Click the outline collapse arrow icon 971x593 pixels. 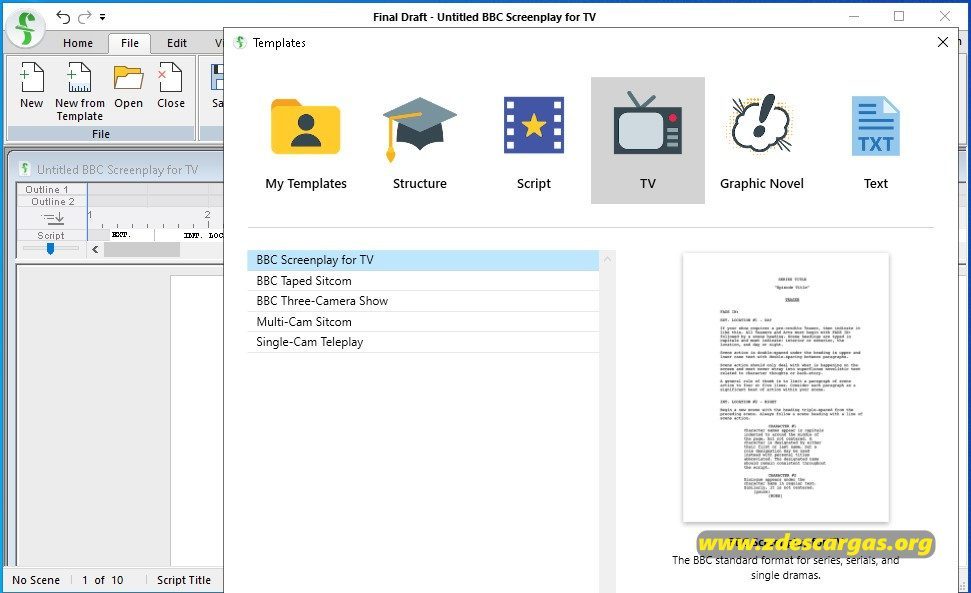53,218
